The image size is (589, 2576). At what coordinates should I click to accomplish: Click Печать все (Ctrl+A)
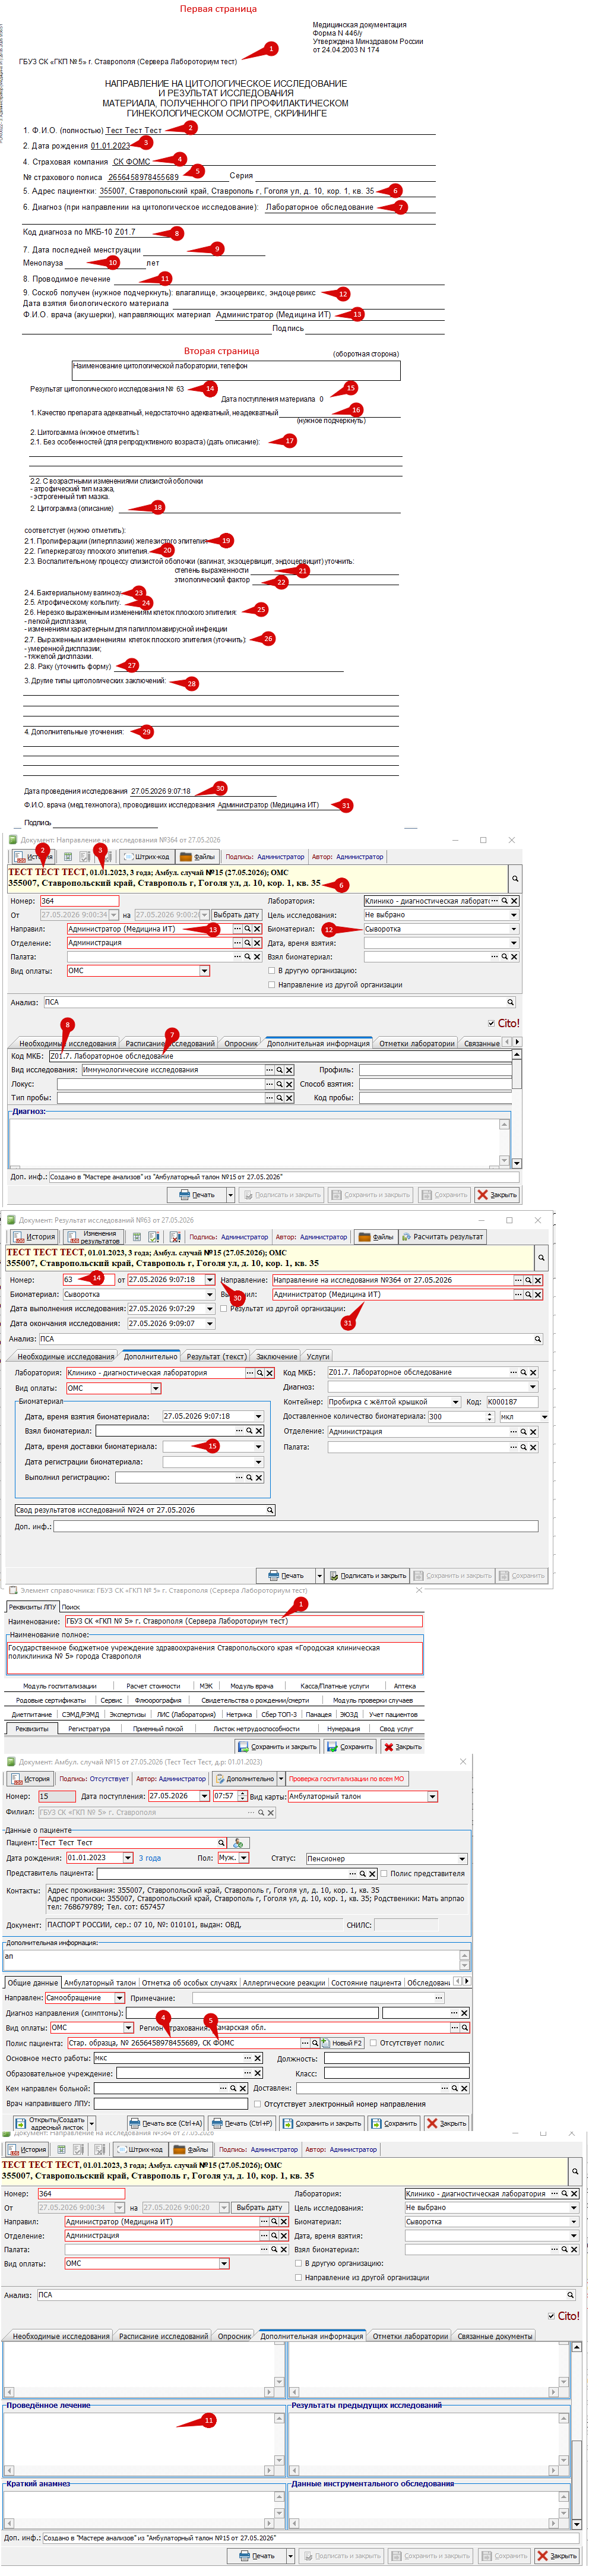[165, 2123]
